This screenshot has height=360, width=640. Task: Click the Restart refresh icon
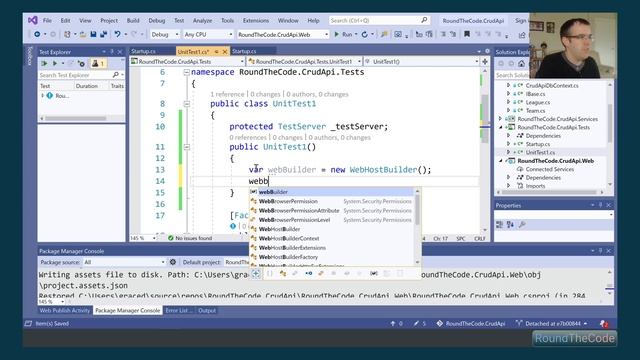(x=364, y=34)
